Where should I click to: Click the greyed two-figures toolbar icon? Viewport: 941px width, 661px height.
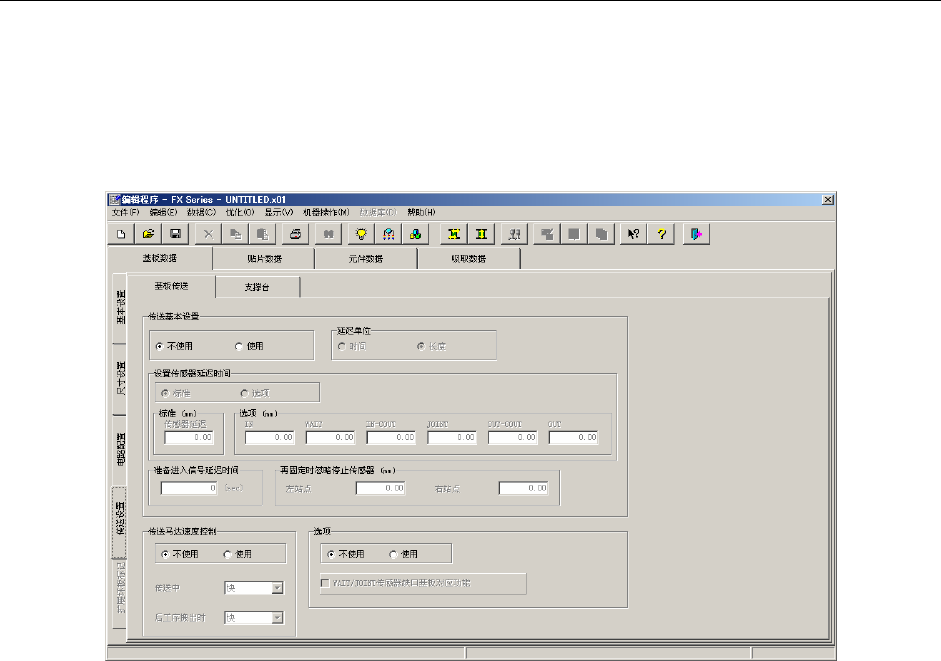point(514,234)
